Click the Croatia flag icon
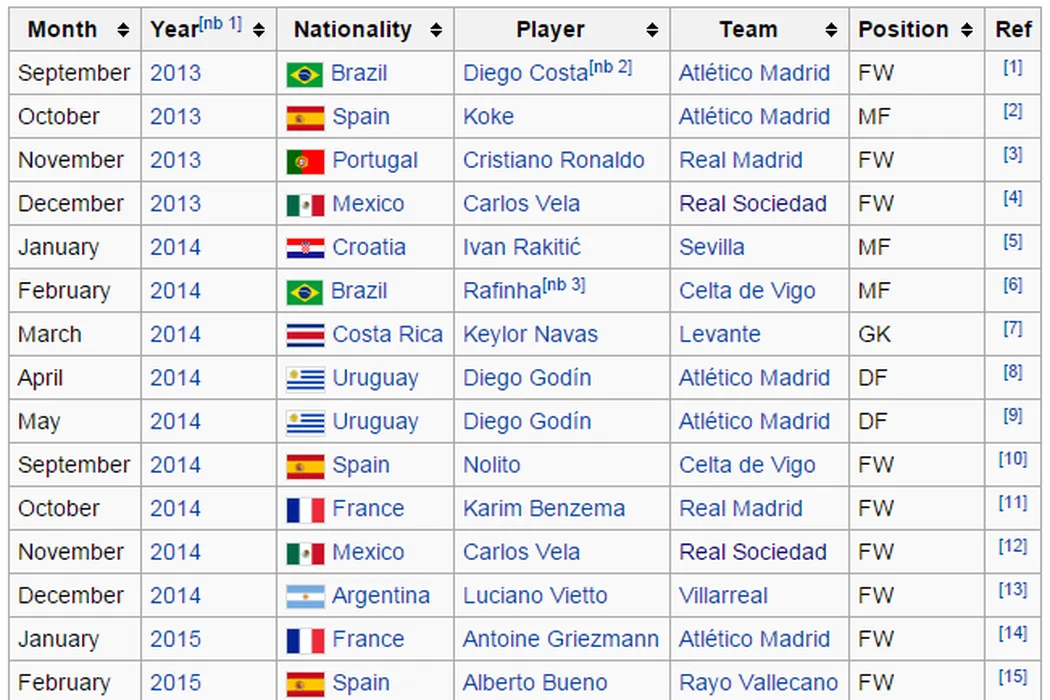1050x700 pixels. tap(305, 248)
